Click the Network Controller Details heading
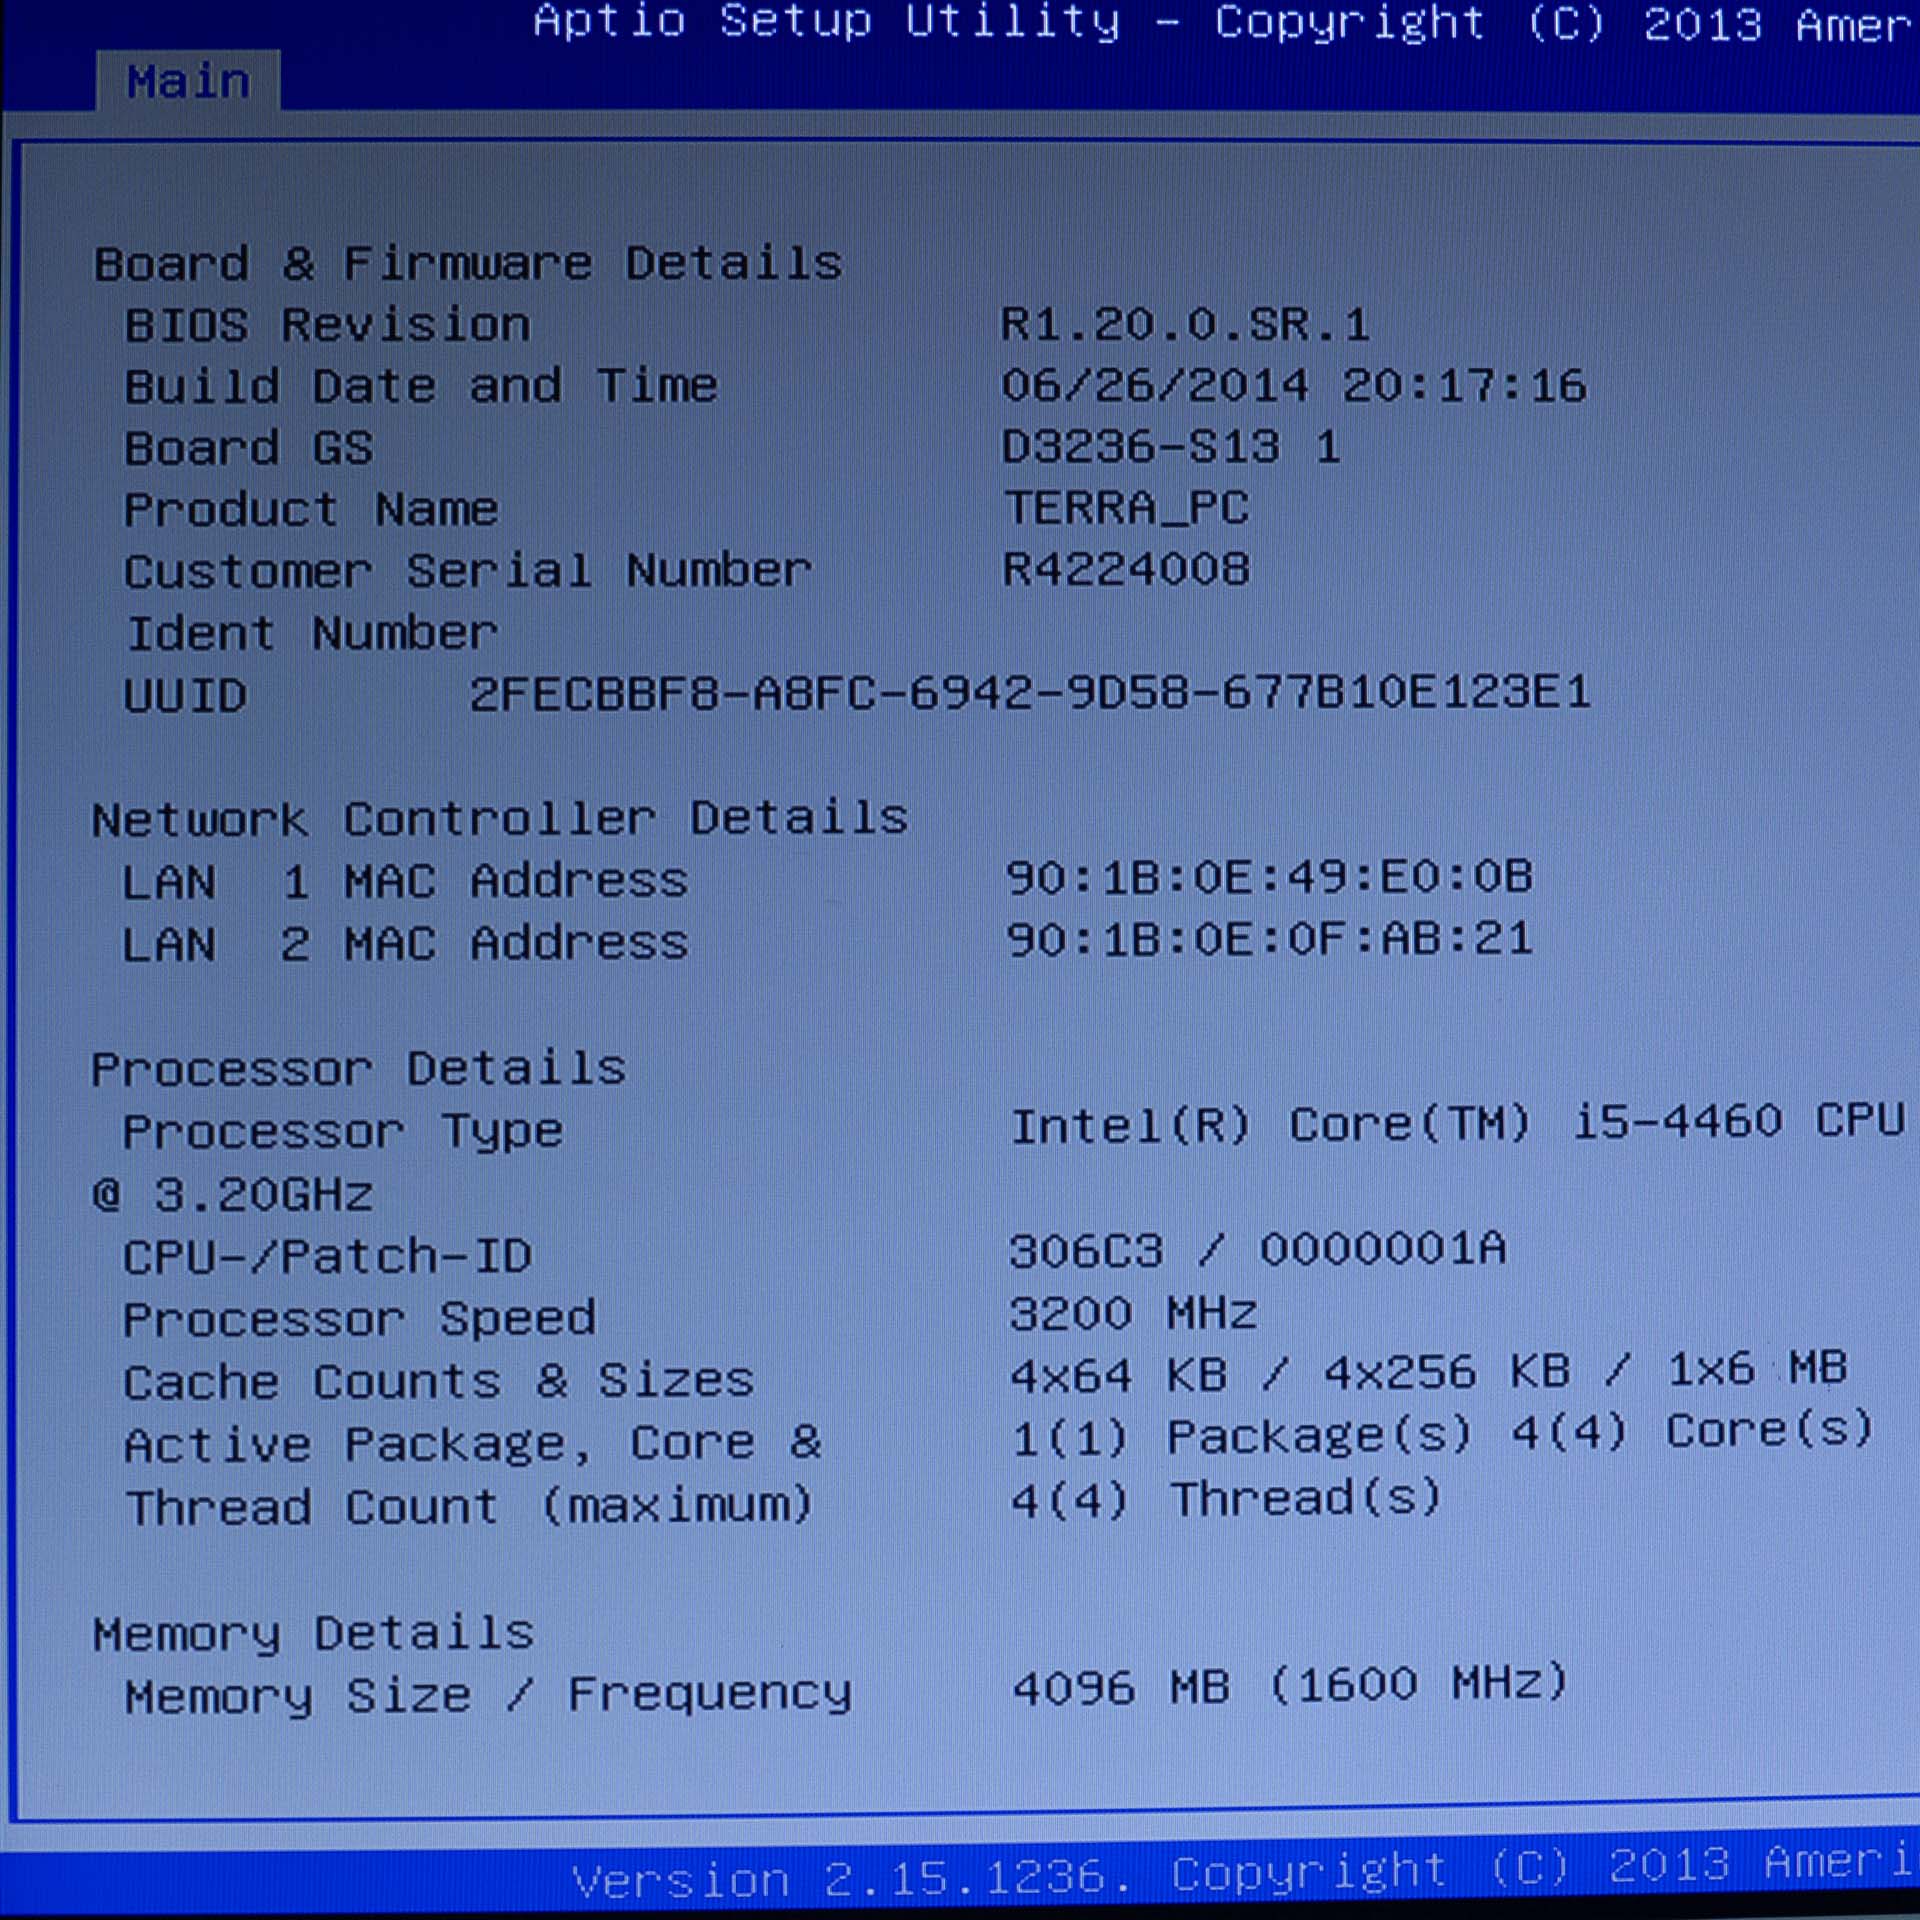The width and height of the screenshot is (1920, 1920). coord(499,819)
